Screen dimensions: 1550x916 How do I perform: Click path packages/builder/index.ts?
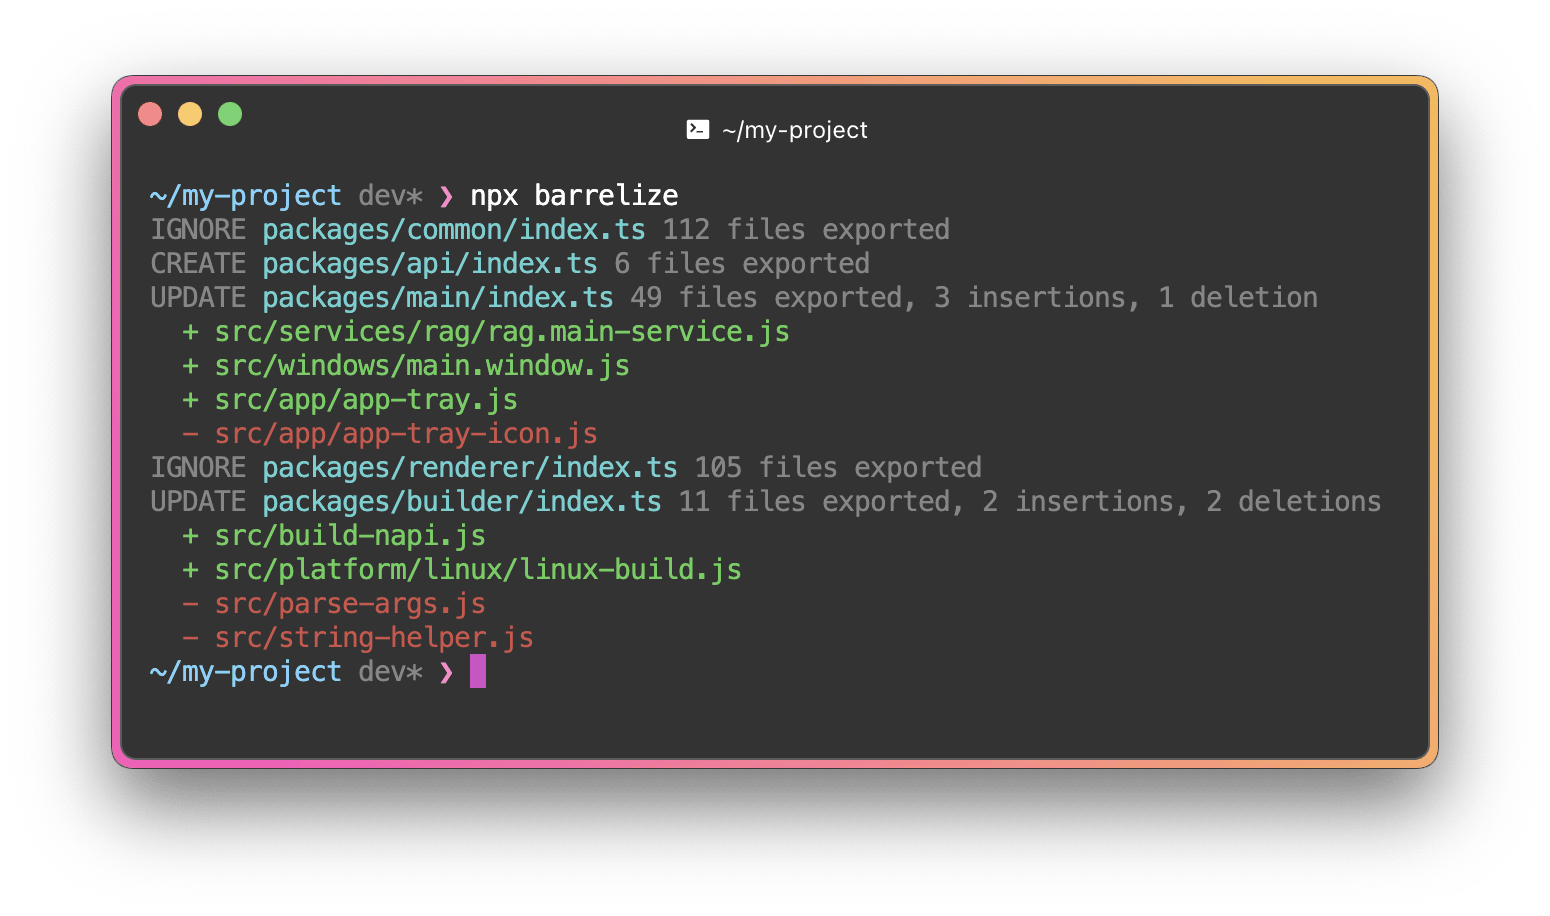[x=462, y=501]
